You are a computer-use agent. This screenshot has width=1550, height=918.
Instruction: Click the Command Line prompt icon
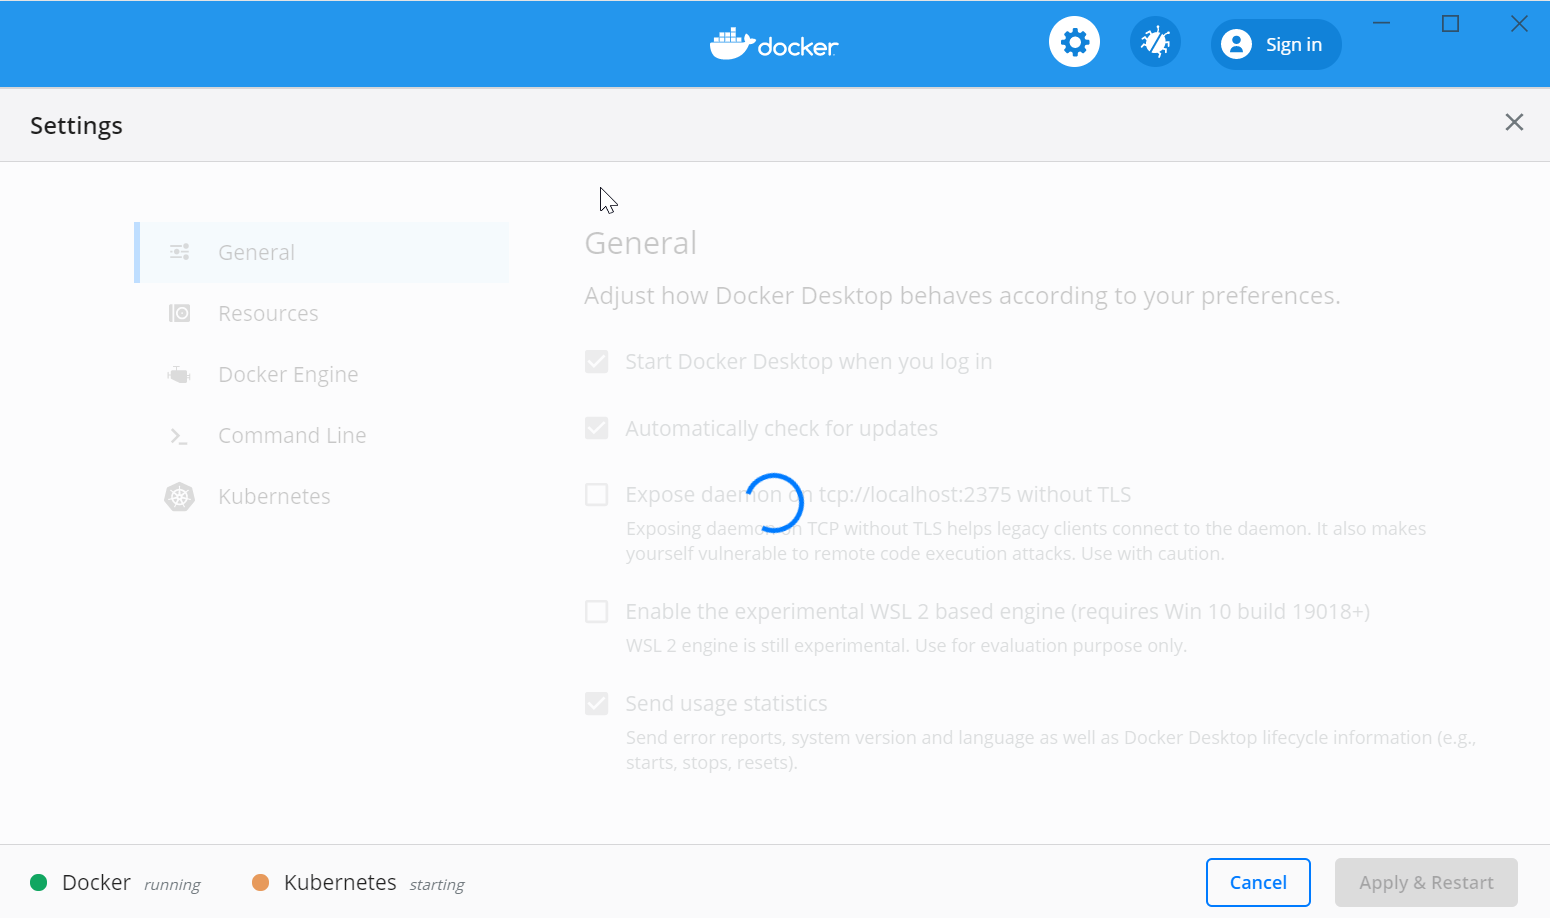coord(179,436)
